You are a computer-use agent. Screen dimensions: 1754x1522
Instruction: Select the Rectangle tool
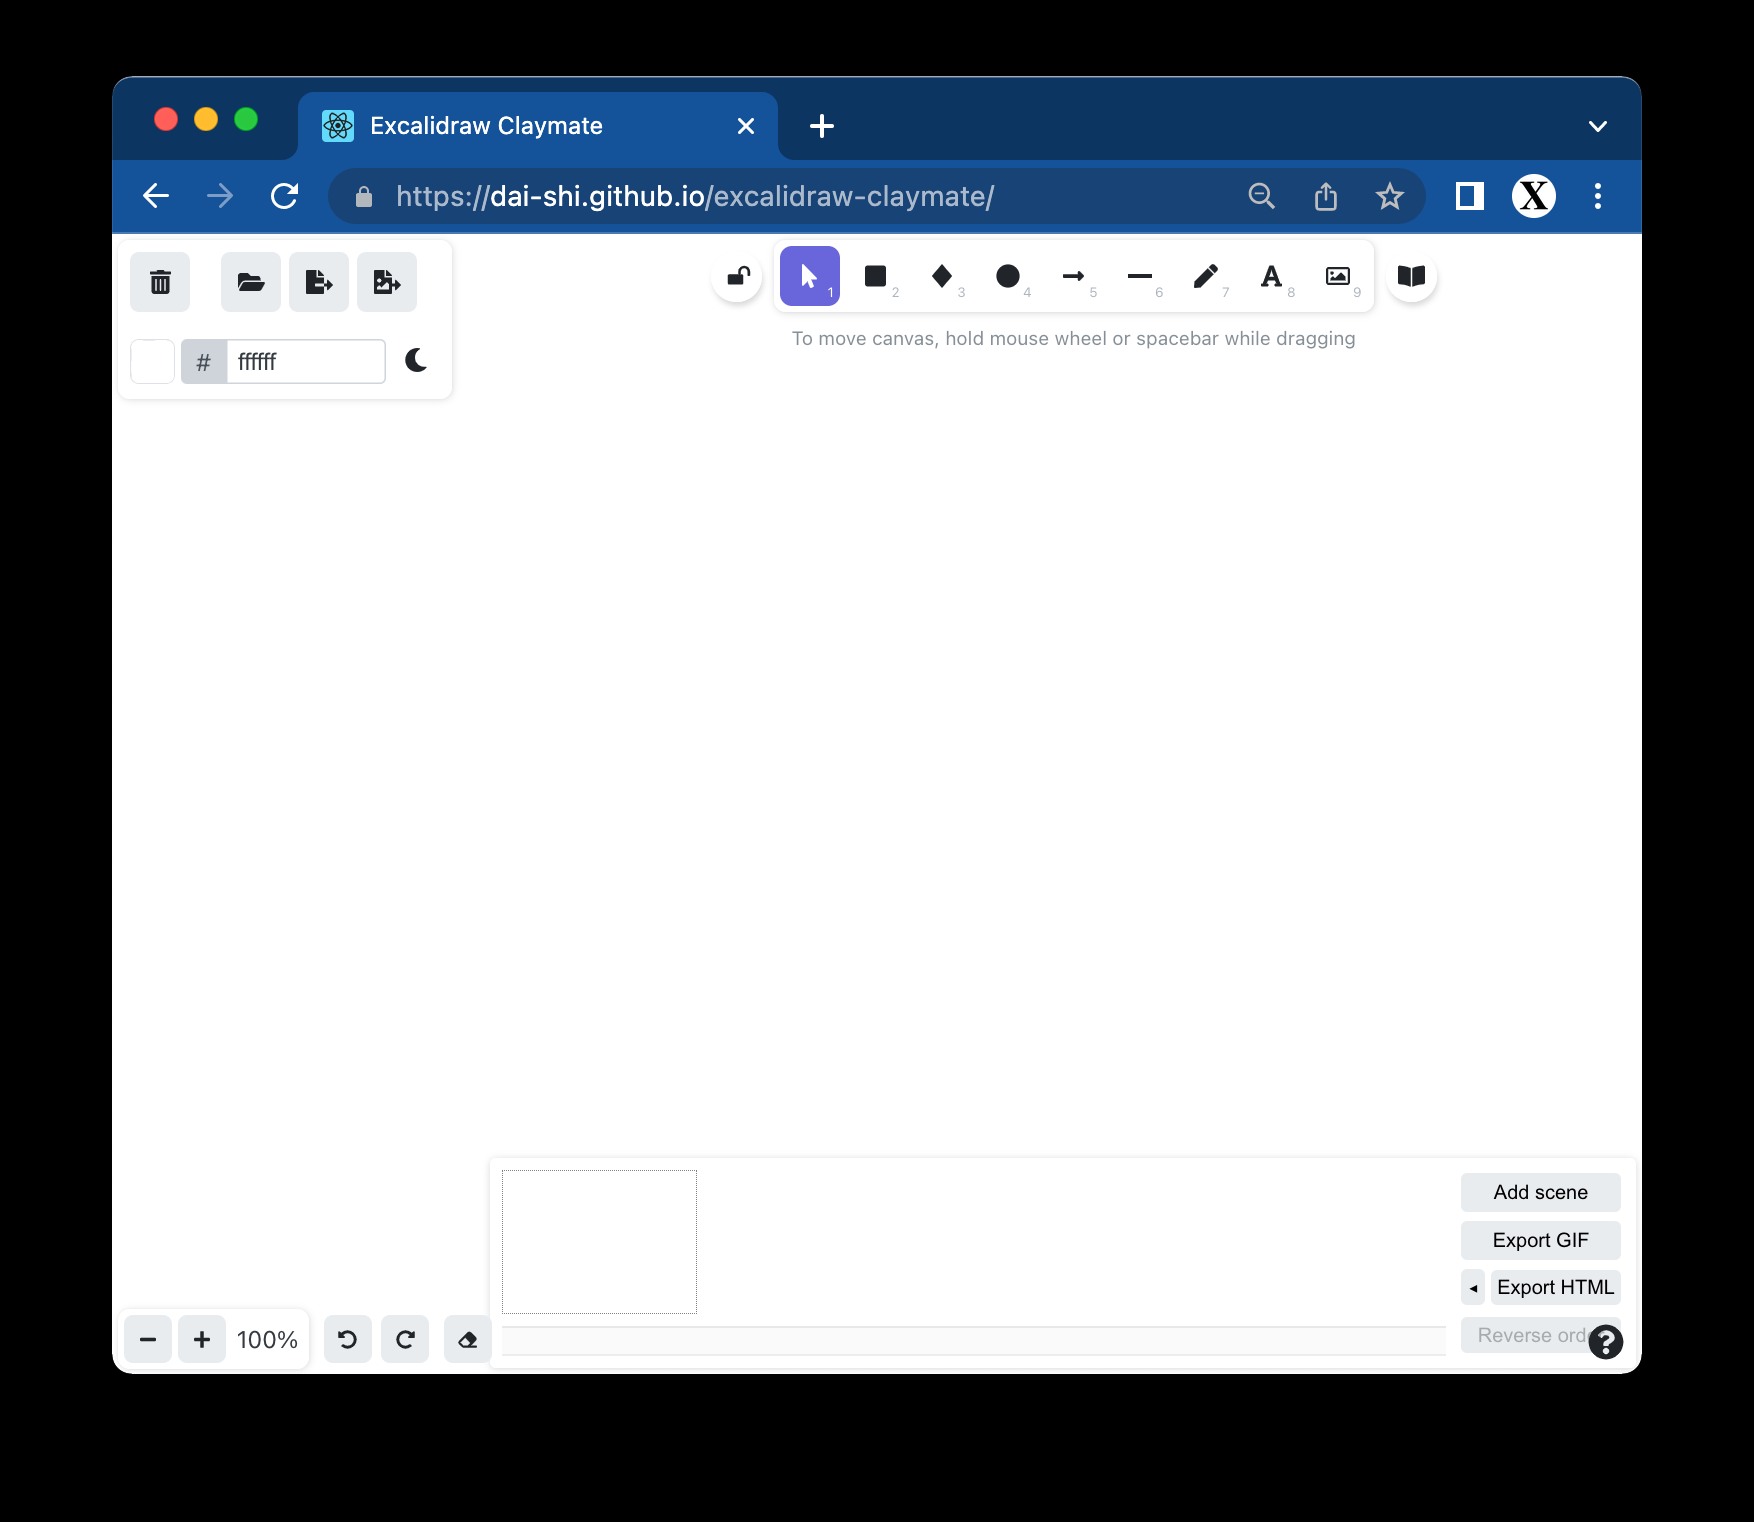click(876, 276)
